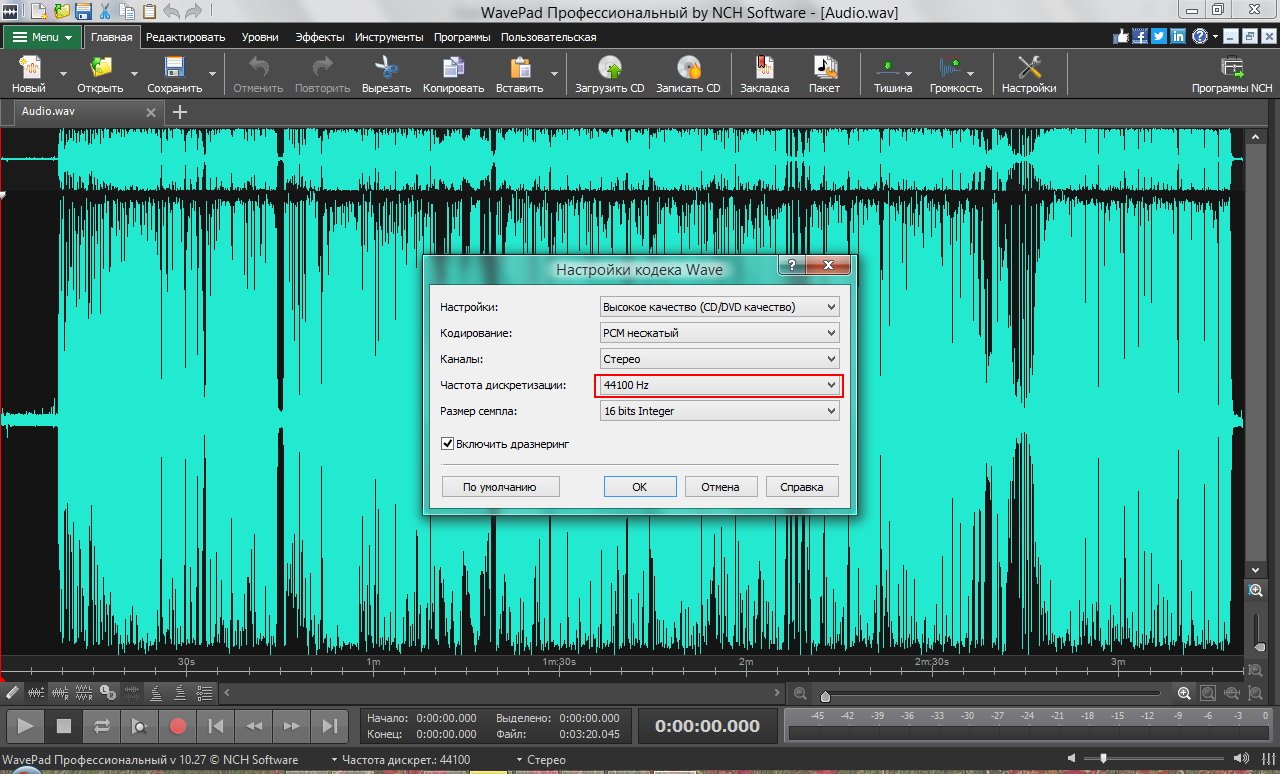Switch to the Эффекты ribbon tab

[x=319, y=37]
